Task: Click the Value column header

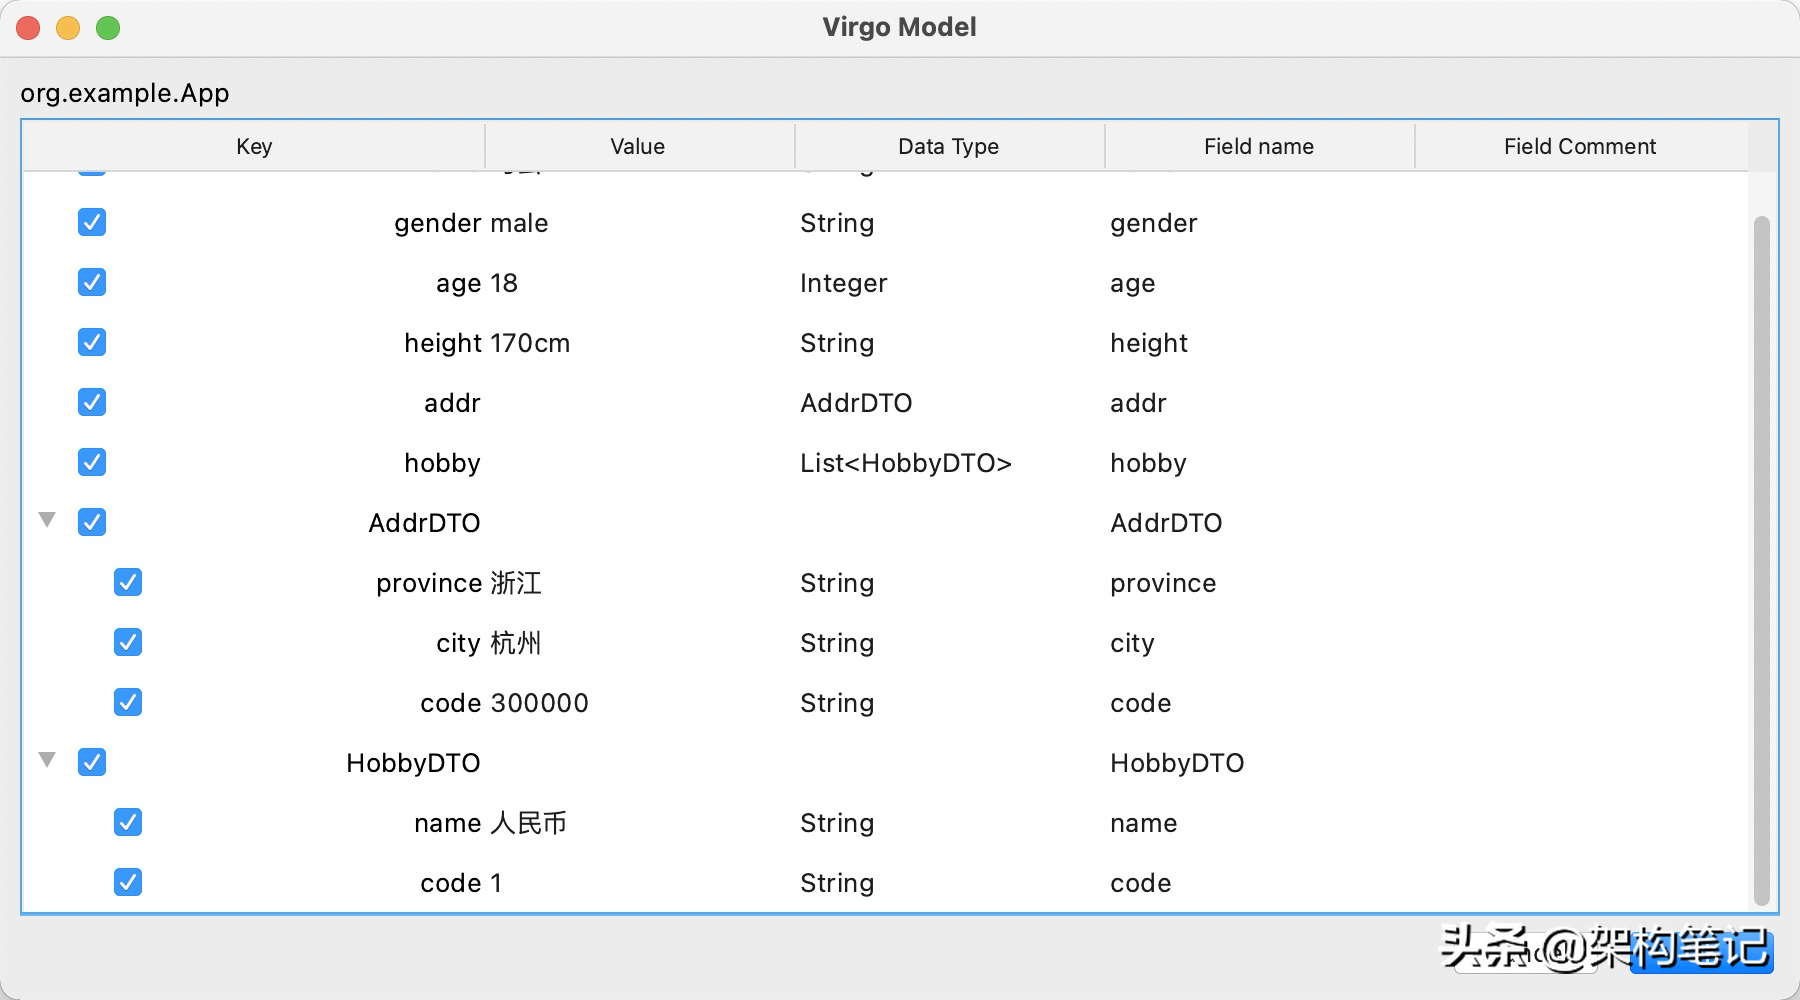Action: 638,146
